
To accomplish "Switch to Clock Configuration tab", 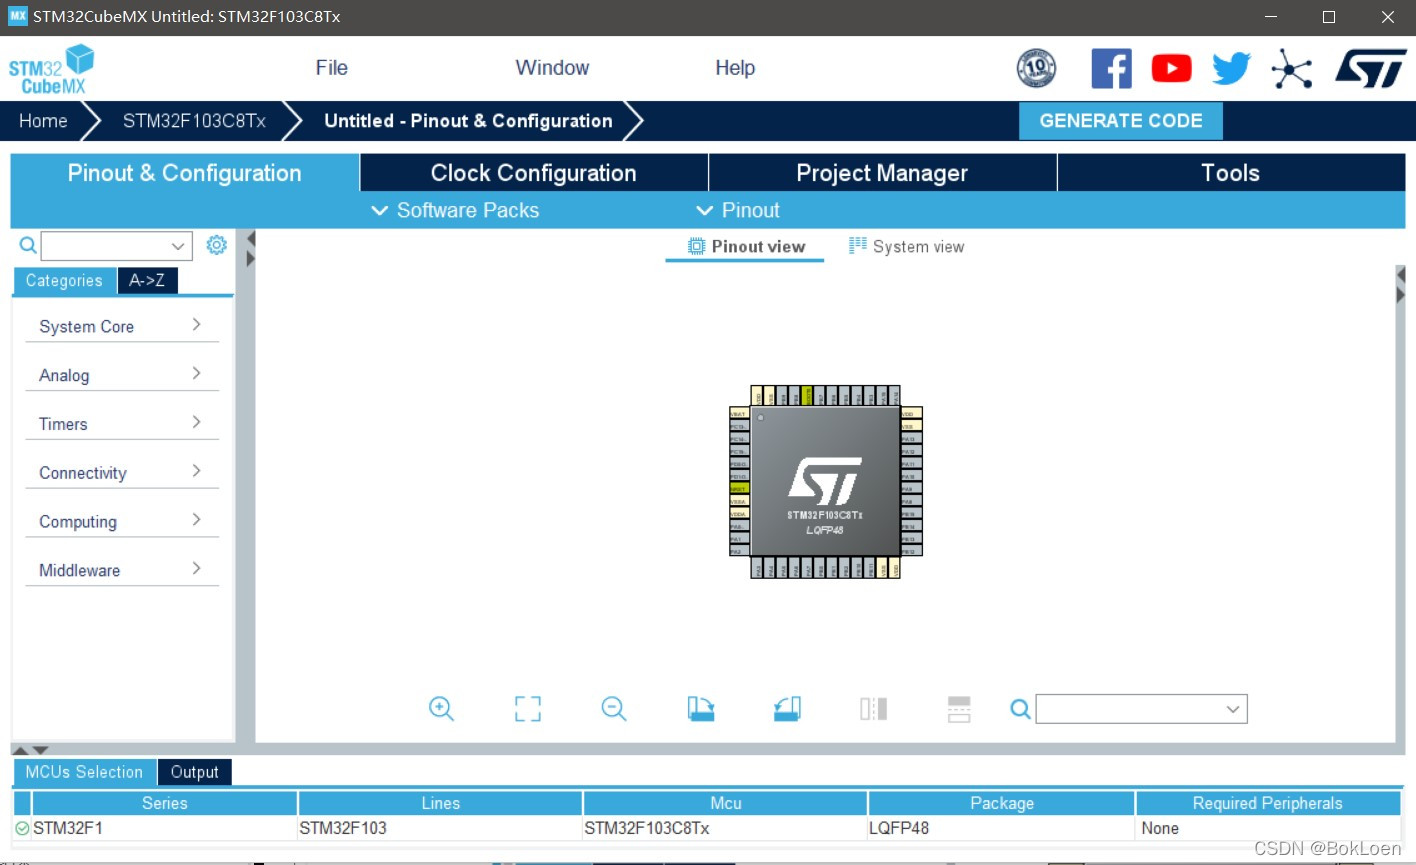I will pos(533,173).
